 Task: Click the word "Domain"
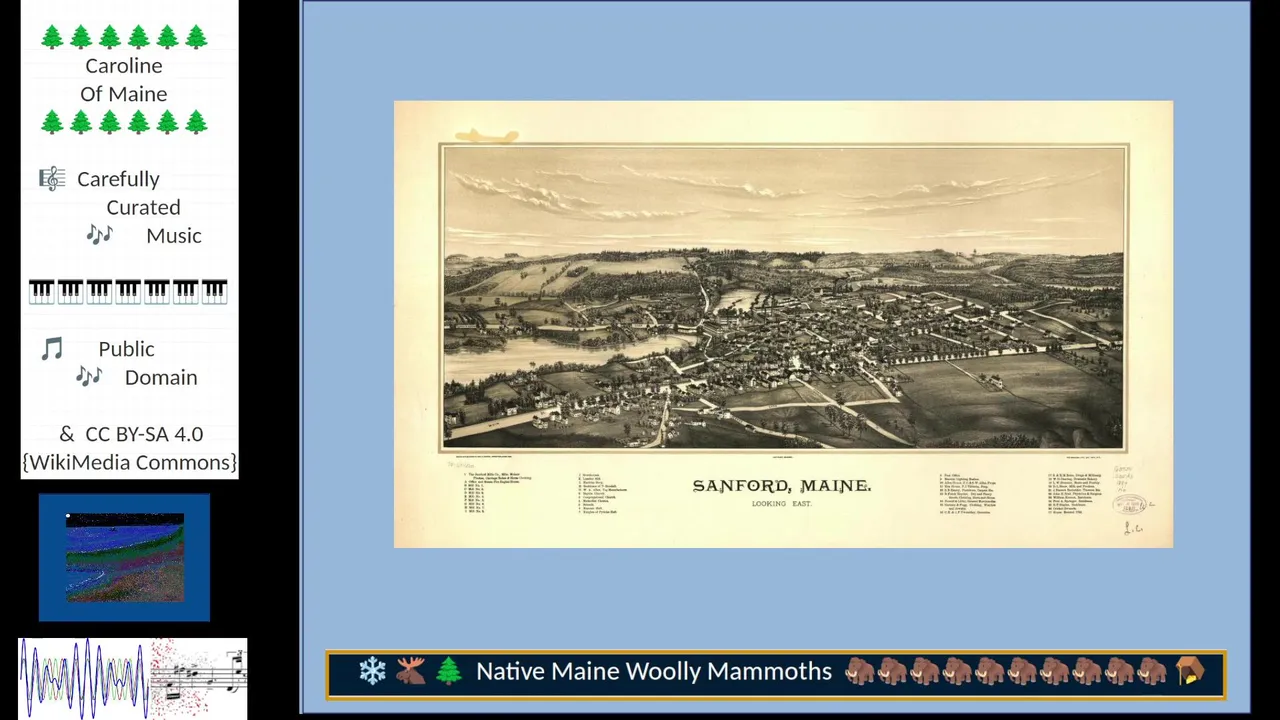tap(161, 378)
